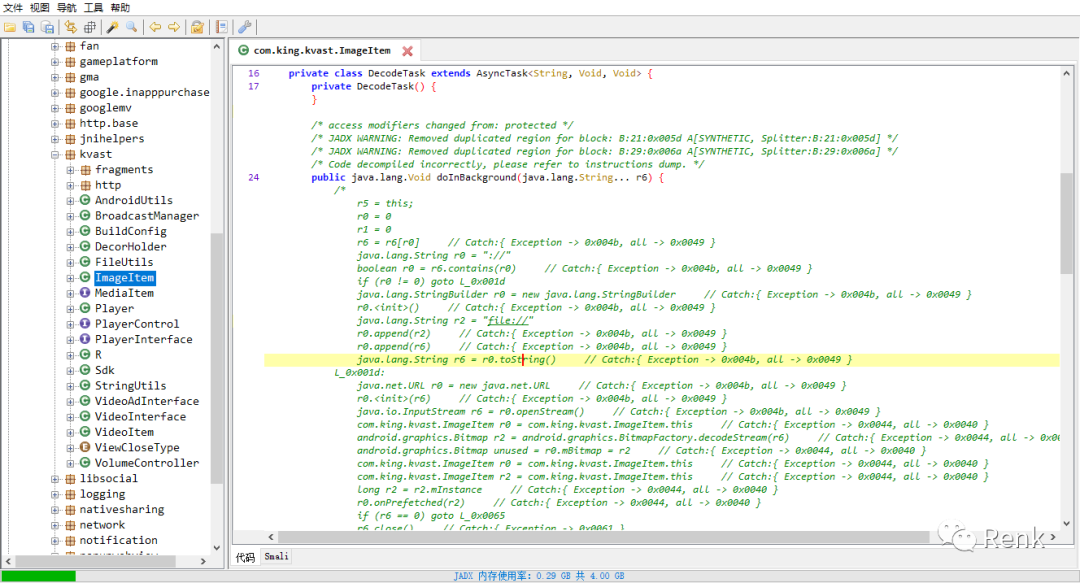Image resolution: width=1080 pixels, height=583 pixels.
Task: Select the nativesharing package
Action: coord(122,509)
